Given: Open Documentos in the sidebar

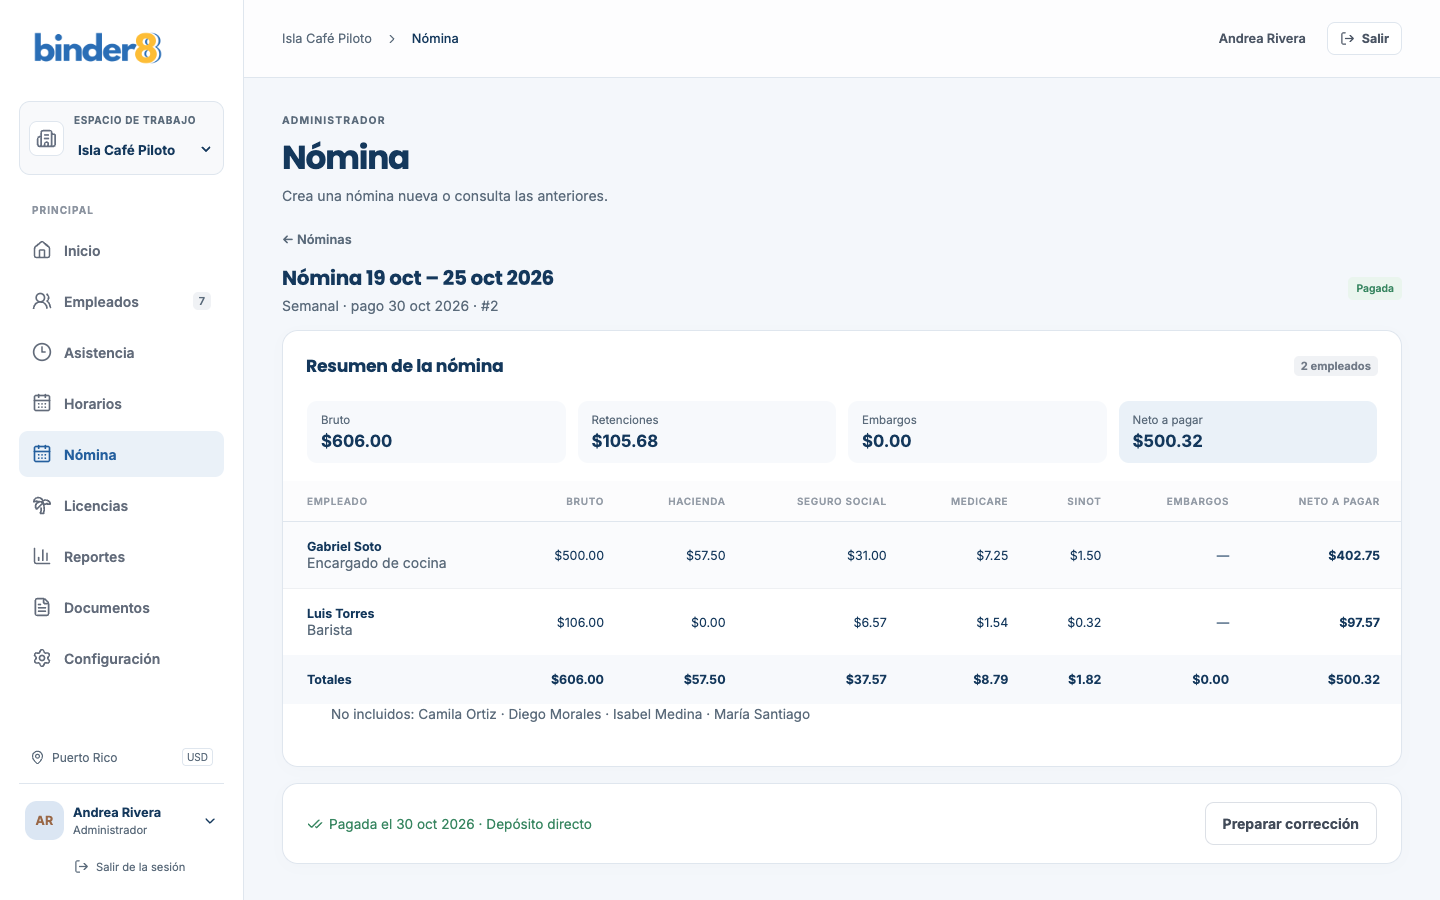Looking at the screenshot, I should (x=121, y=607).
